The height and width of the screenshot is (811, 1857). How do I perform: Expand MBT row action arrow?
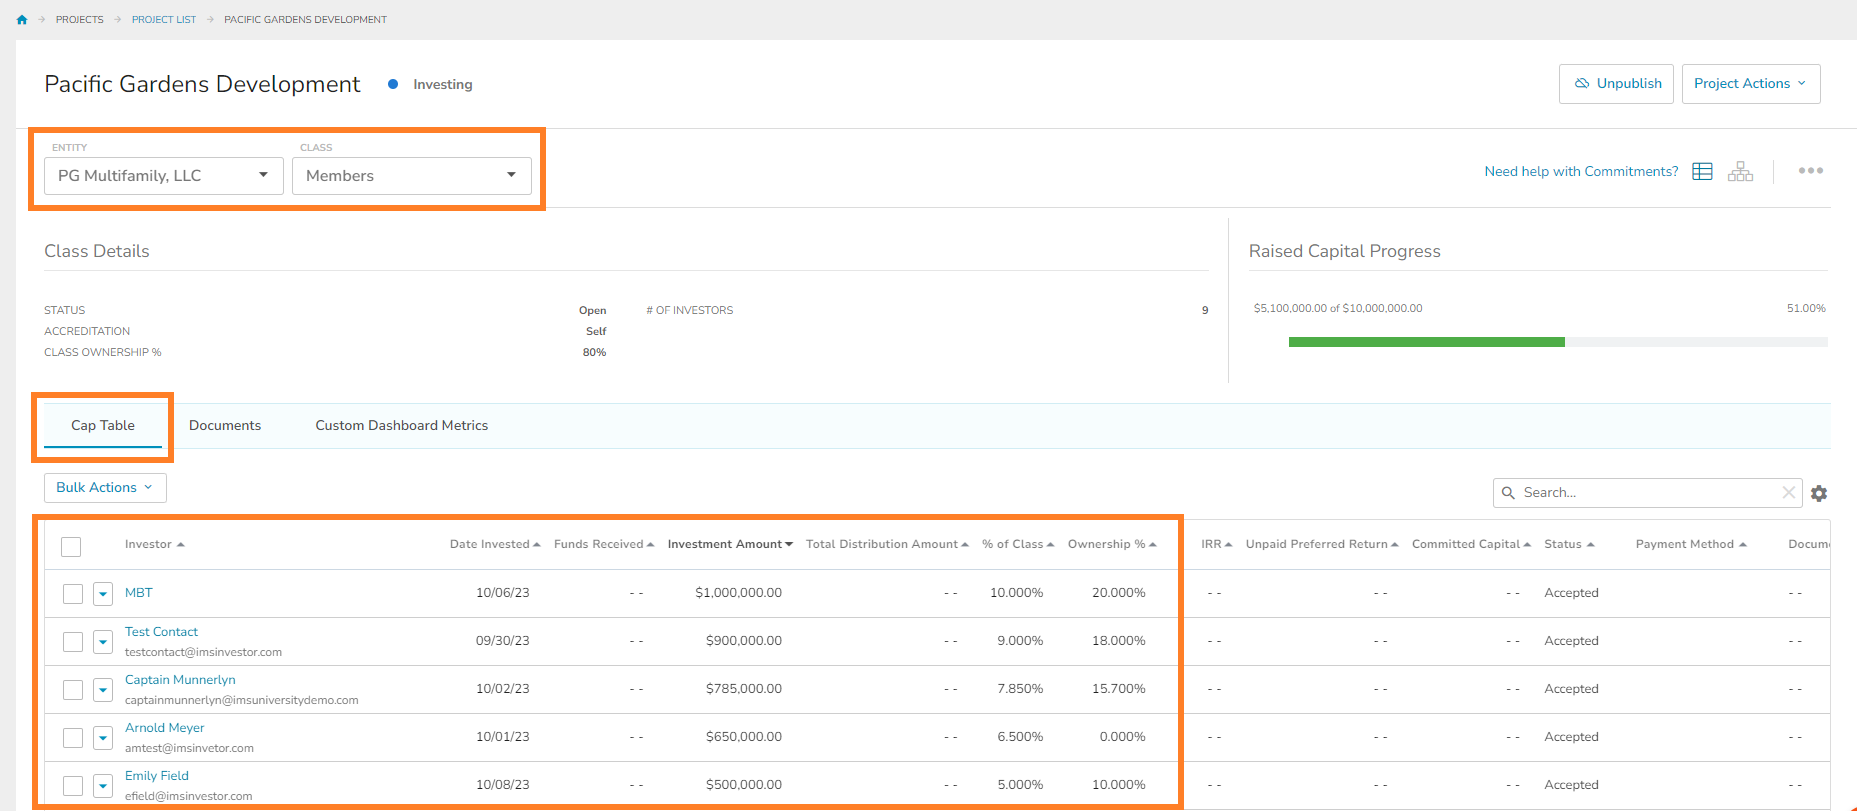pos(103,594)
